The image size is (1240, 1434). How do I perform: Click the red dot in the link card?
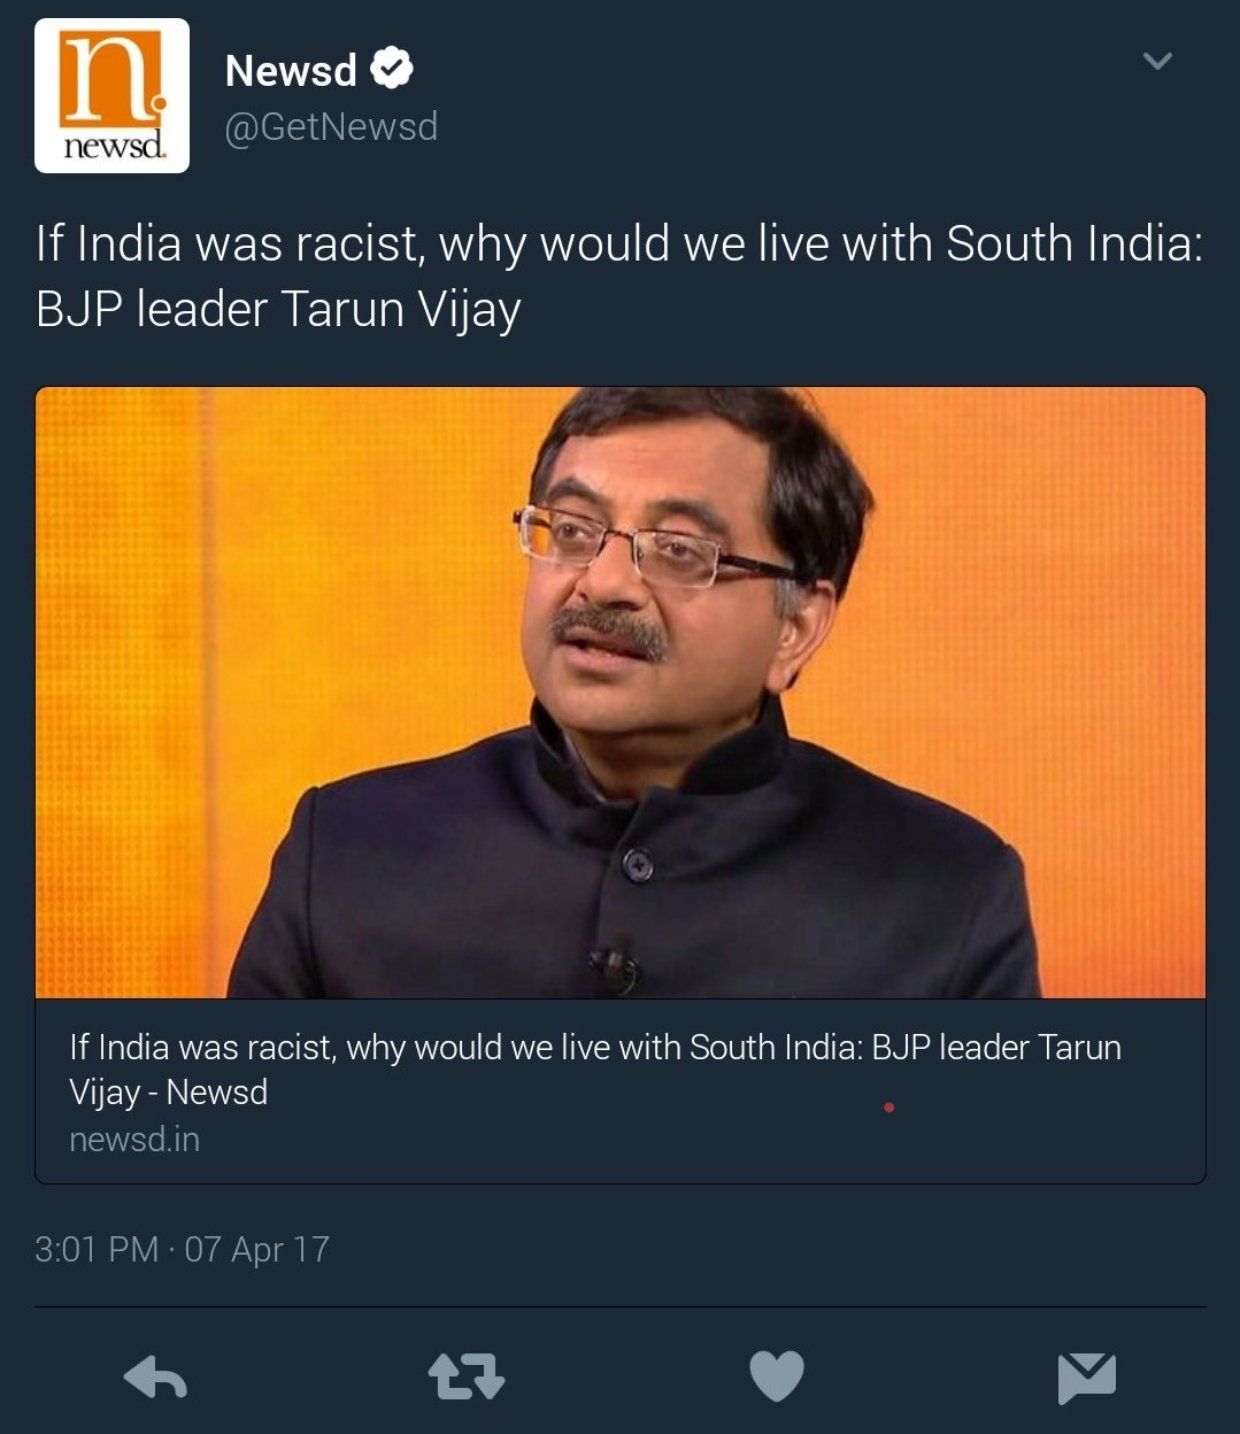pos(889,1107)
